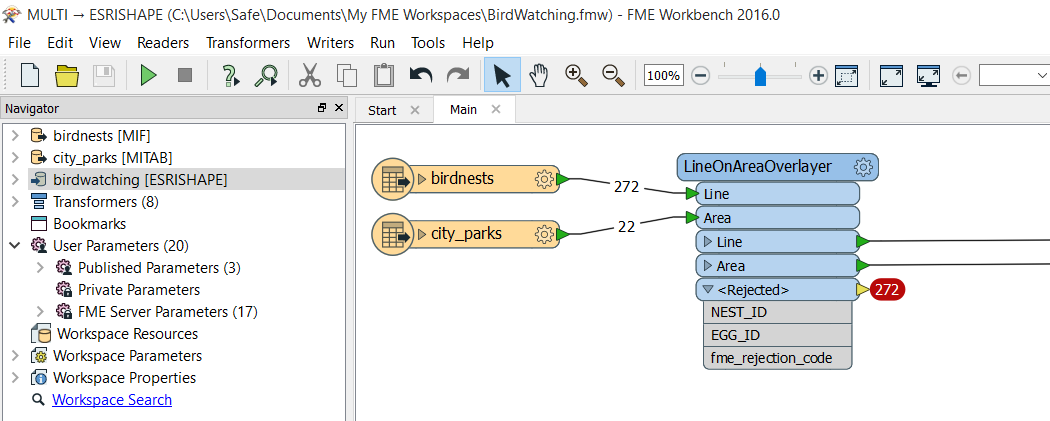The image size is (1050, 421).
Task: Open the View menu
Action: [x=105, y=43]
